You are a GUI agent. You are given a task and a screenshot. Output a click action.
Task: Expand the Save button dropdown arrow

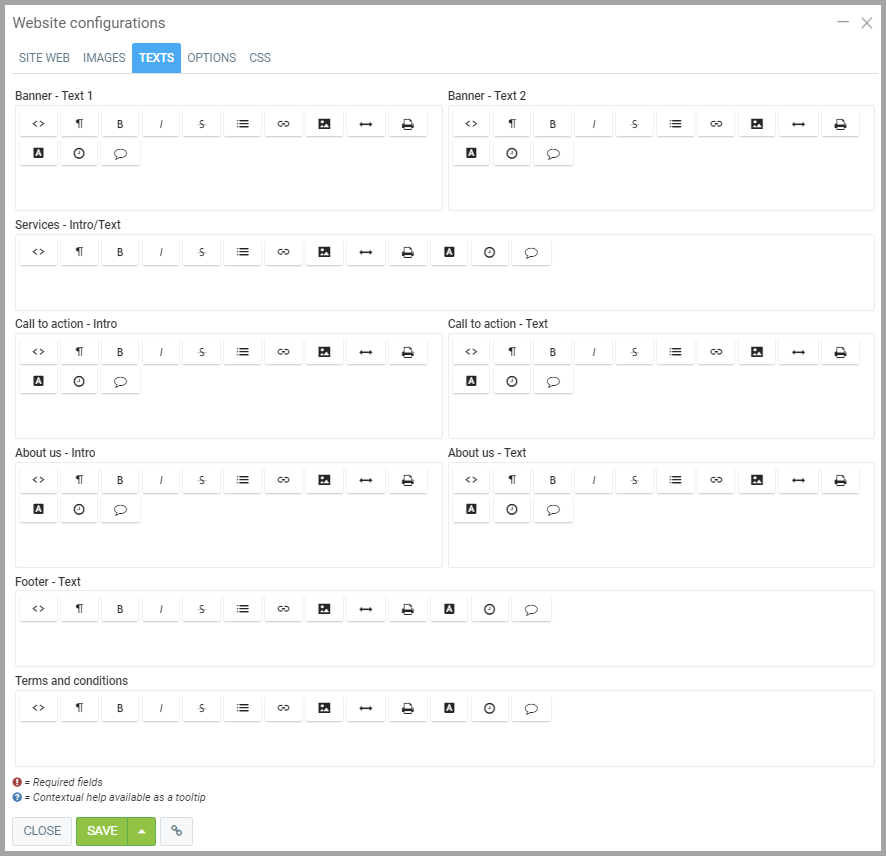[x=142, y=831]
